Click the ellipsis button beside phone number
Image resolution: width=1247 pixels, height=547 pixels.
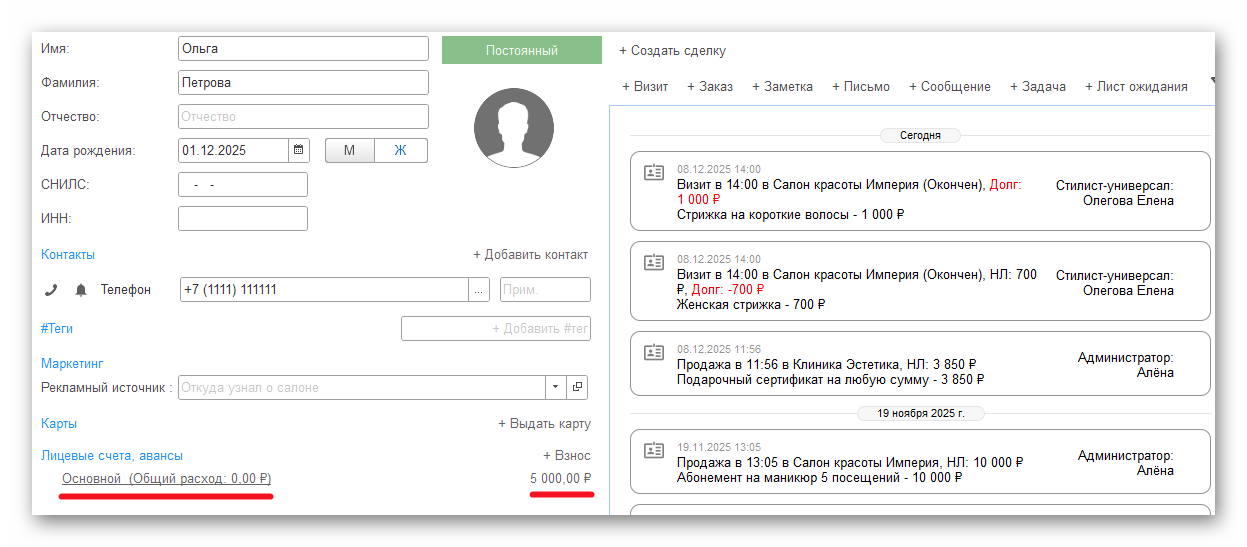click(479, 289)
